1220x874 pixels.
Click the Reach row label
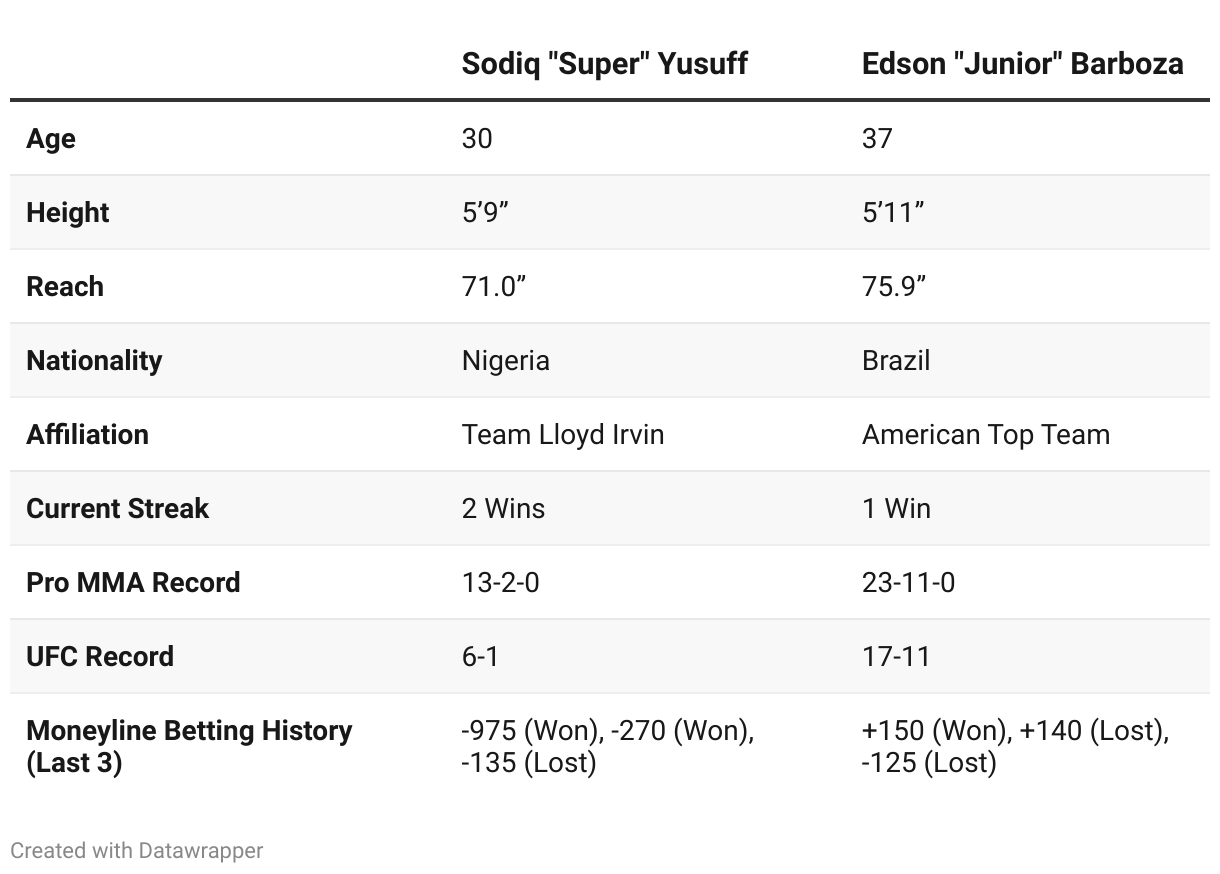pyautogui.click(x=65, y=286)
